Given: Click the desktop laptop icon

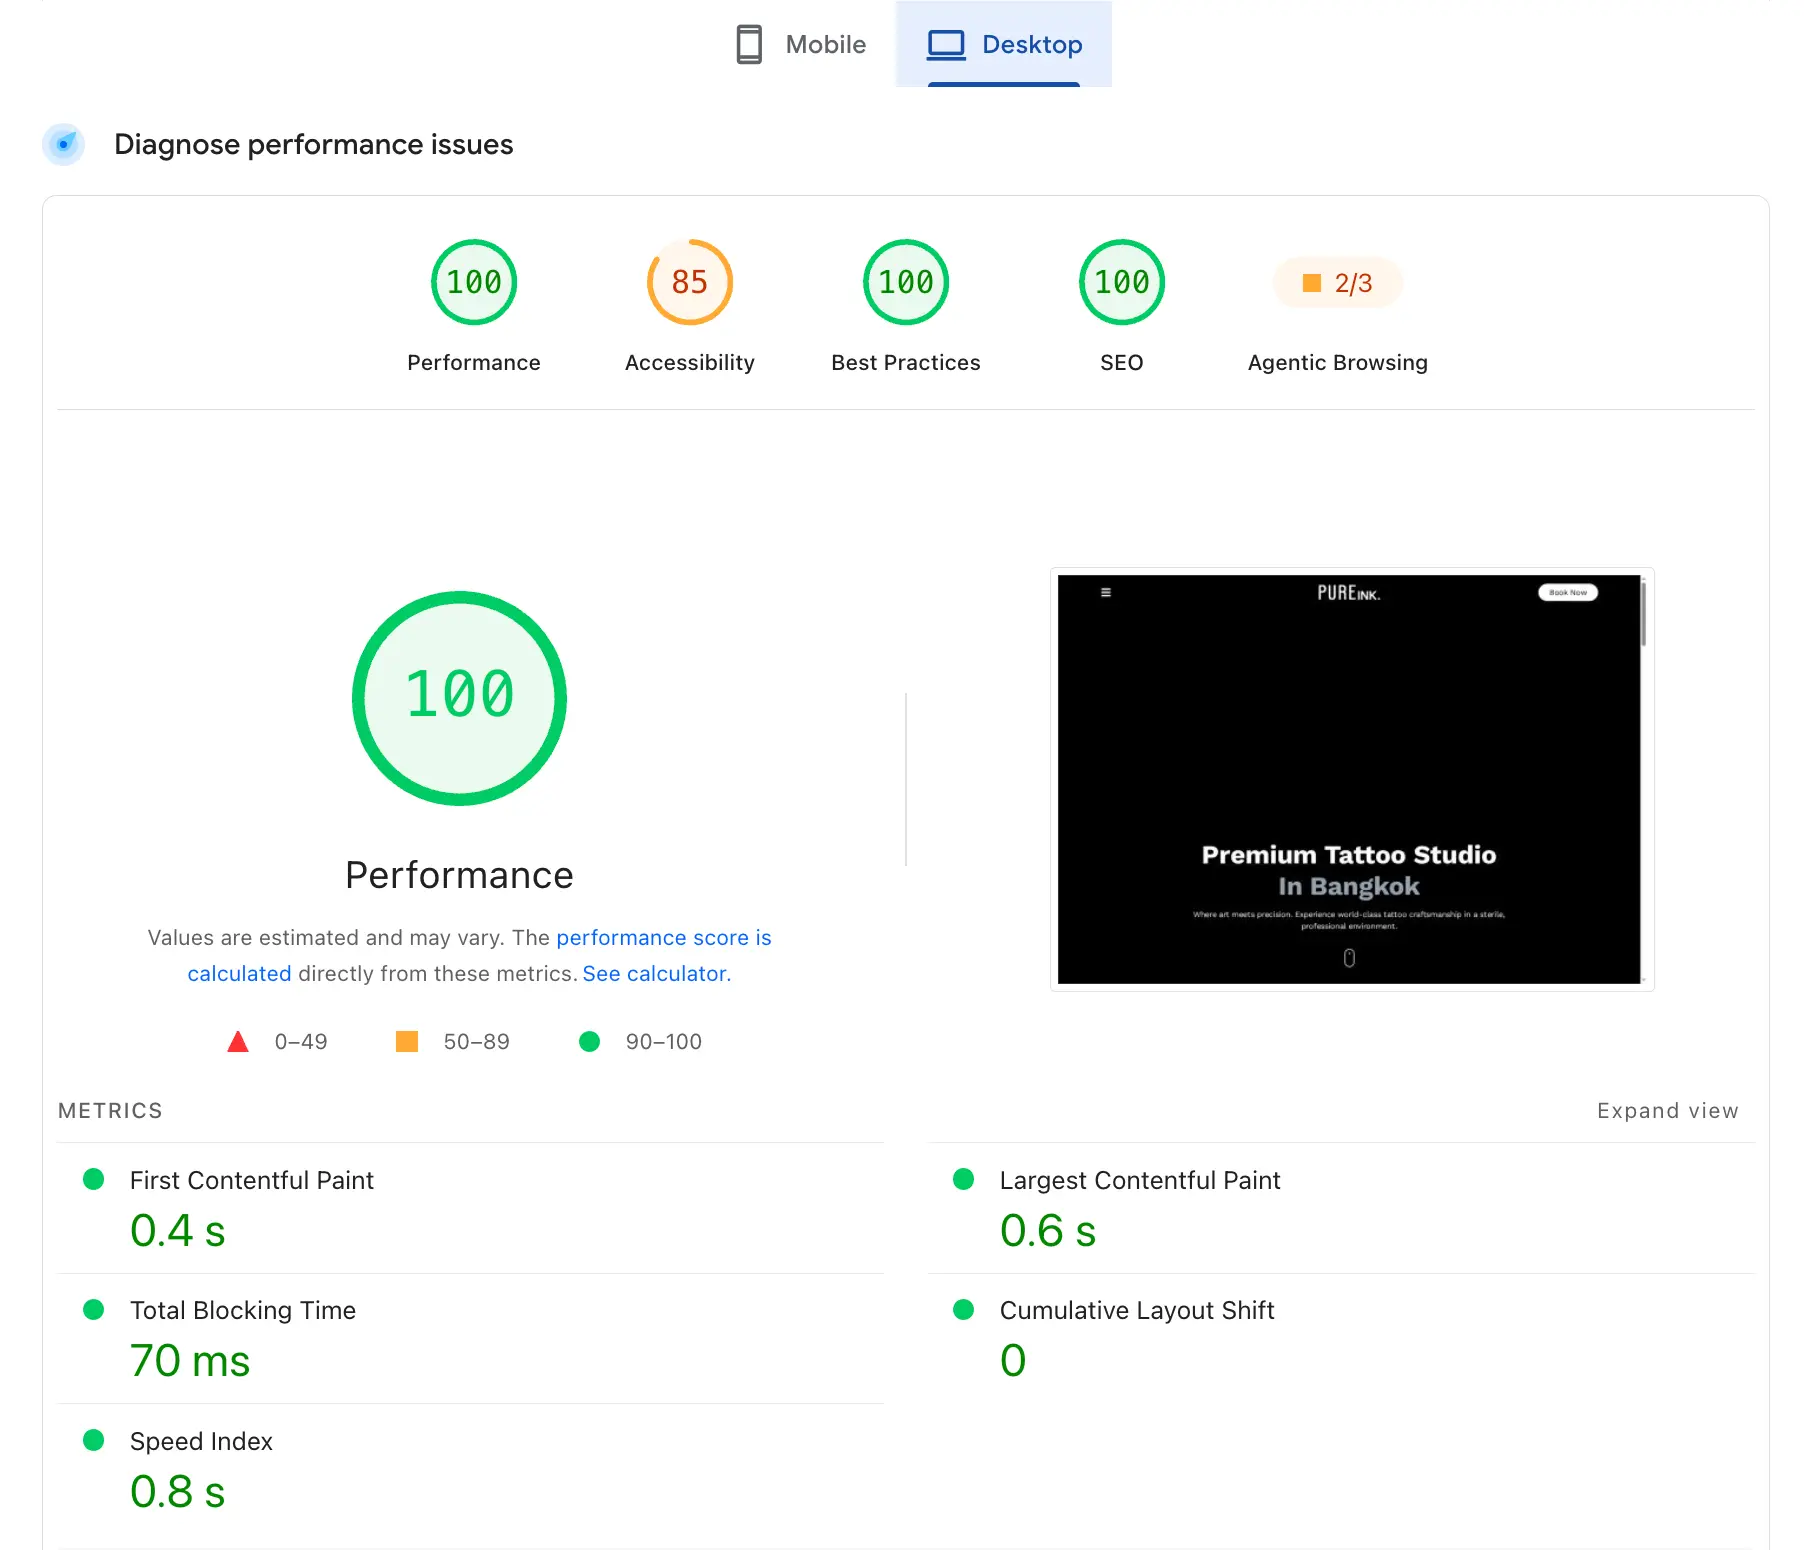Looking at the screenshot, I should pos(946,44).
